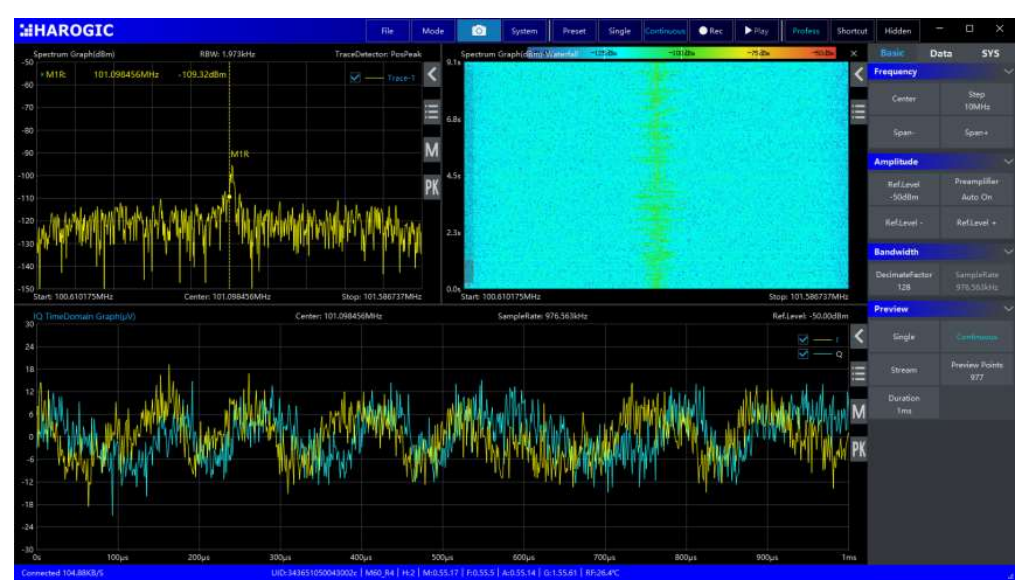Click the SampleRate: 976.563kHz label above IQ graph
The image size is (1022, 587).
point(542,317)
